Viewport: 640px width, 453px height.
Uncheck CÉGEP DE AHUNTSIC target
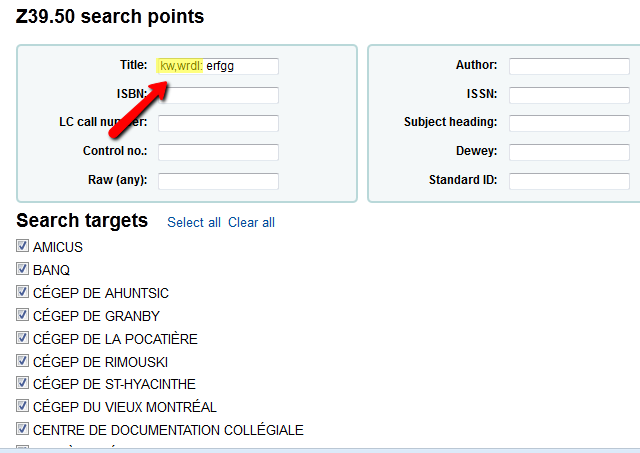tap(23, 292)
